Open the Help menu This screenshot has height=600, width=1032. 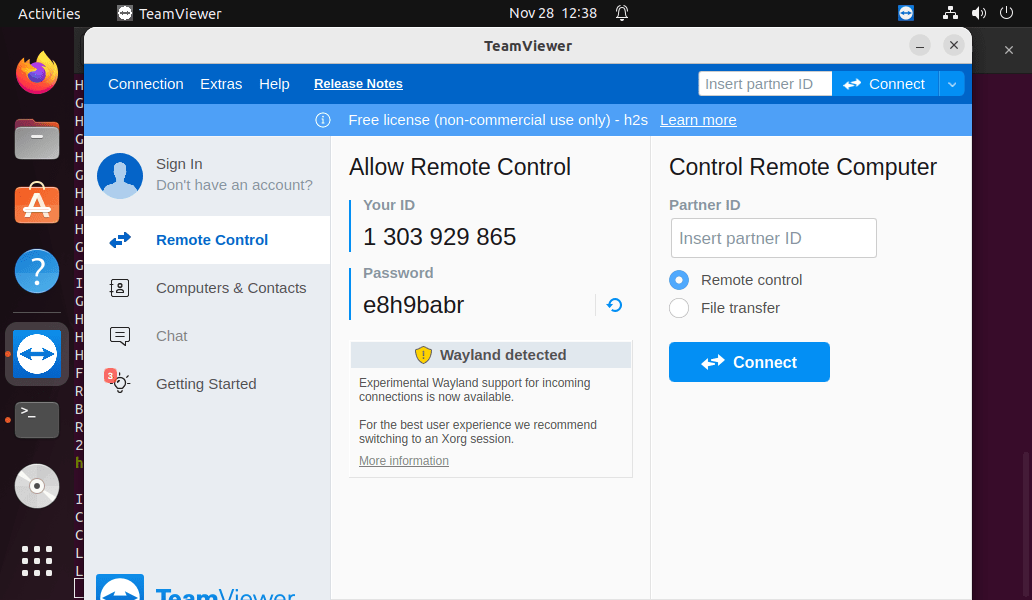pyautogui.click(x=274, y=84)
